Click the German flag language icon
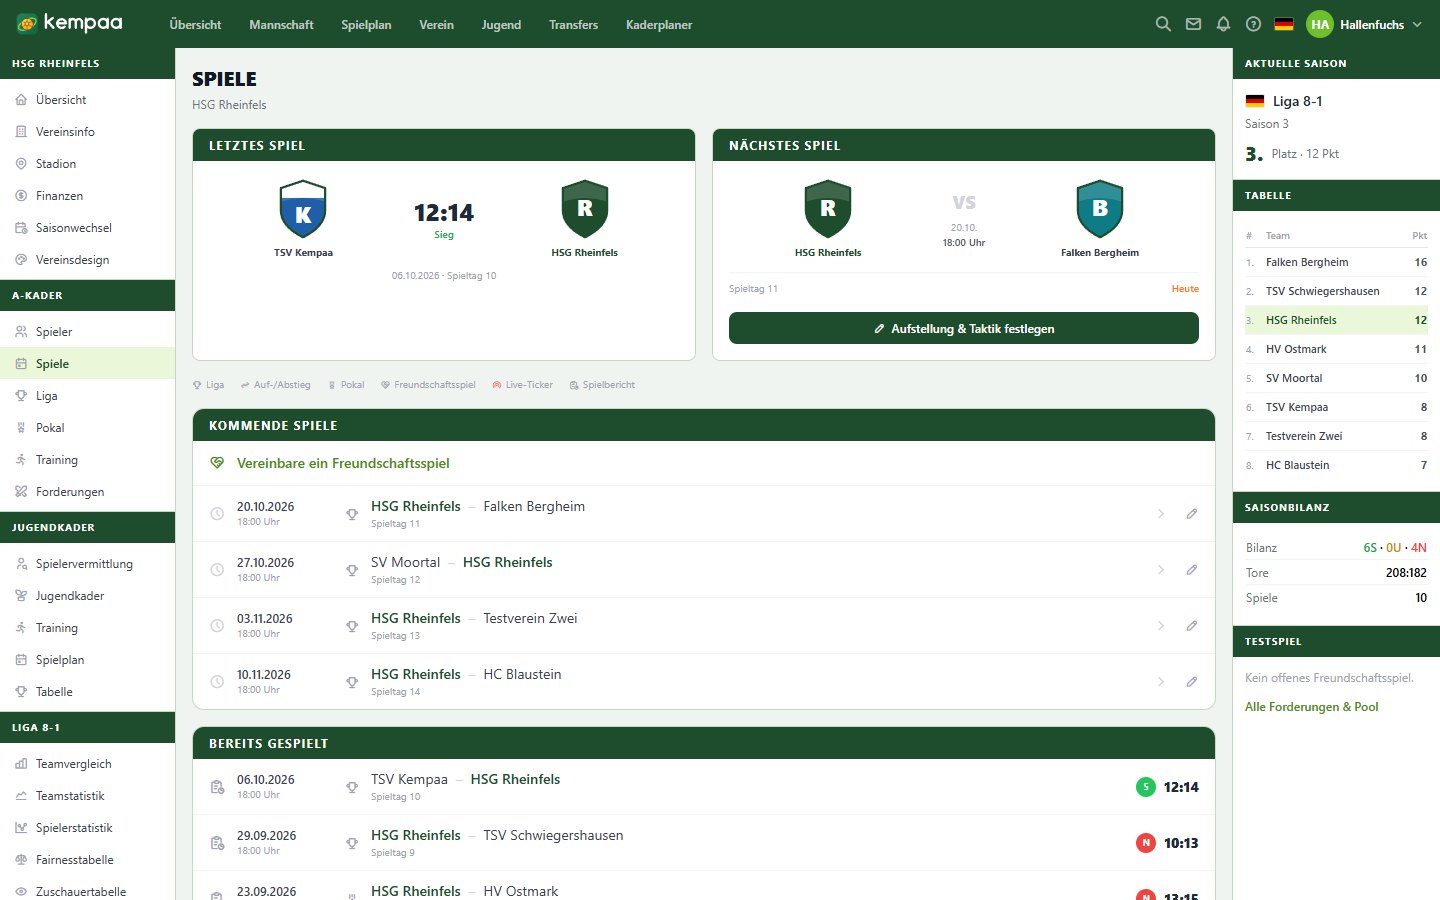Viewport: 1440px width, 900px height. (1284, 24)
